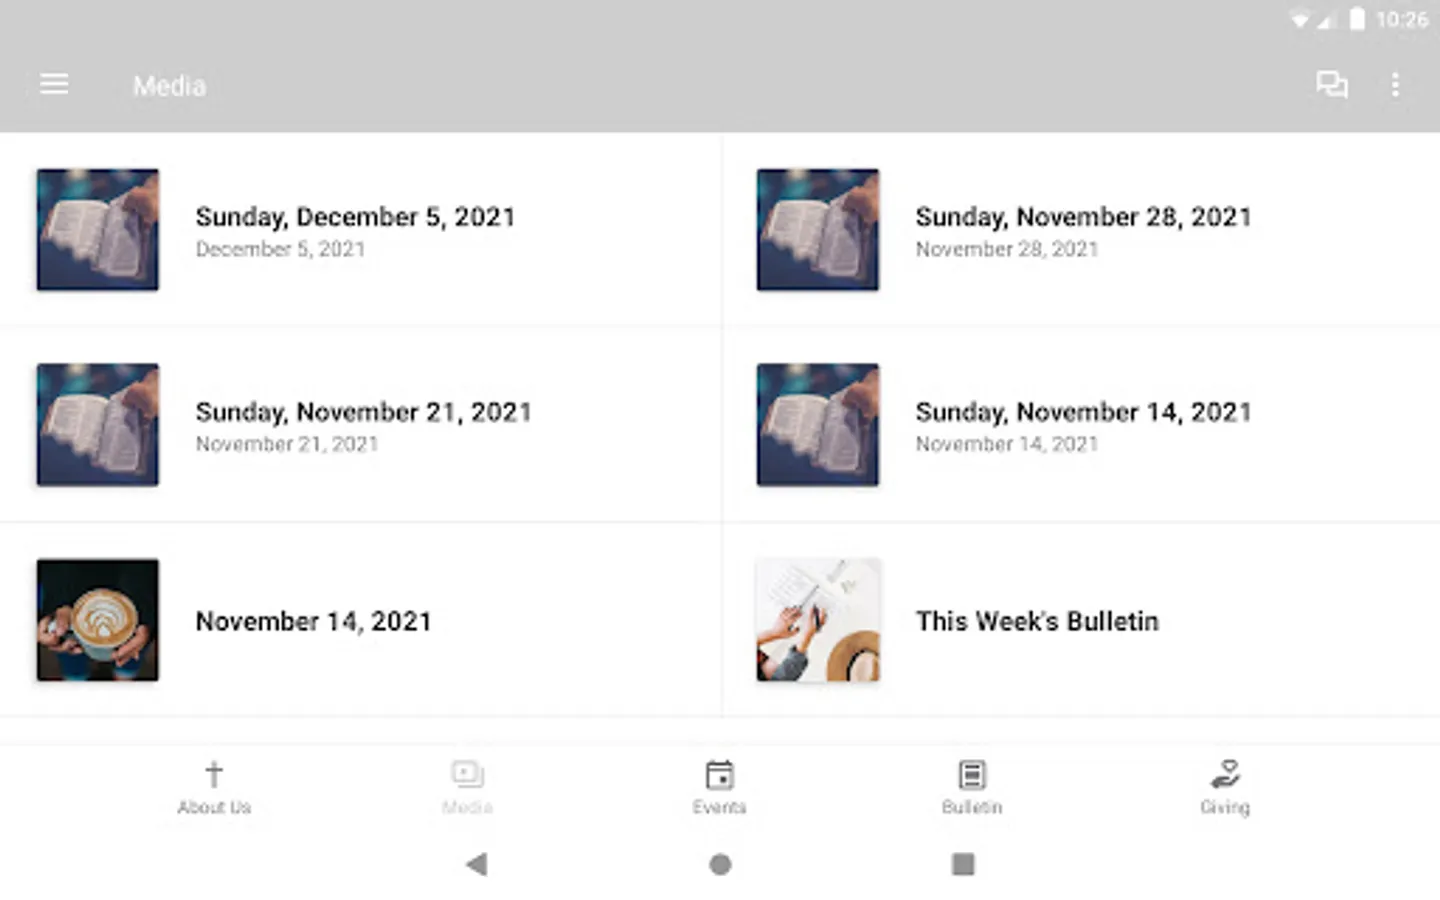Select Sunday, November 21, 2021 entry
This screenshot has width=1440, height=900.
click(x=363, y=412)
